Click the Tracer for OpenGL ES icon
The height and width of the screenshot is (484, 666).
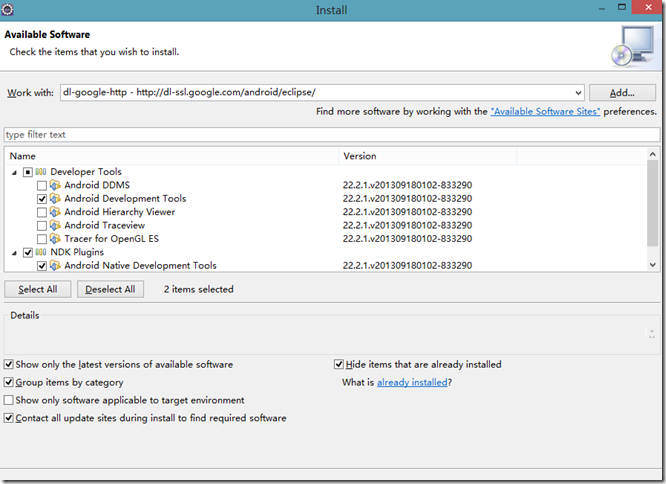pyautogui.click(x=55, y=239)
